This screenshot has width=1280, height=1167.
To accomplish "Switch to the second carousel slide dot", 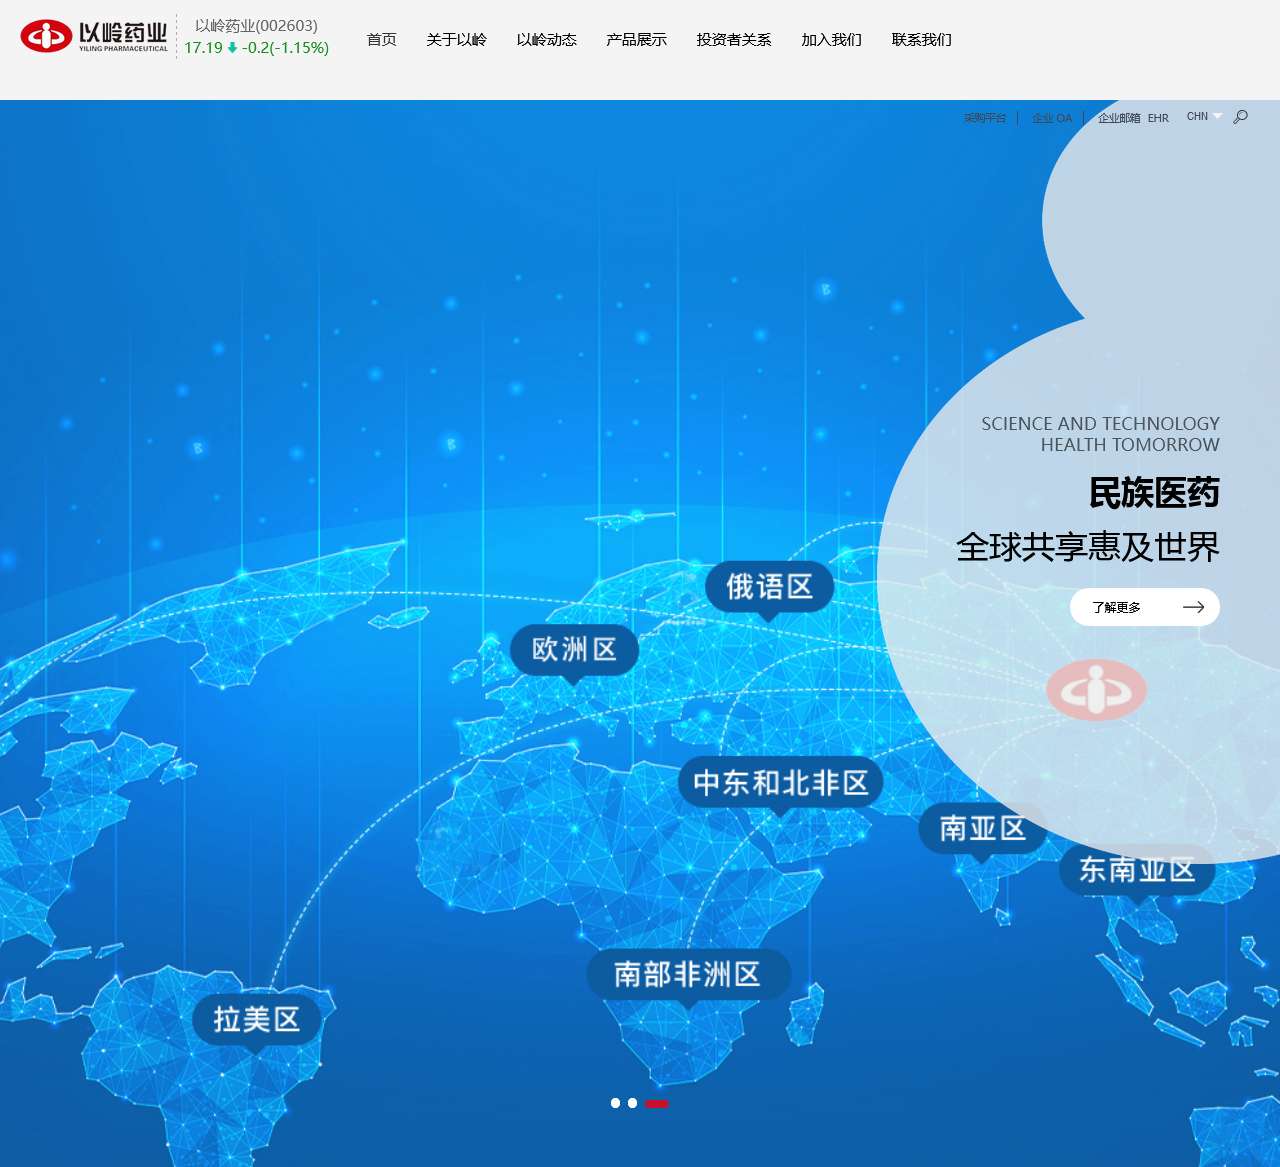I will pos(632,1103).
